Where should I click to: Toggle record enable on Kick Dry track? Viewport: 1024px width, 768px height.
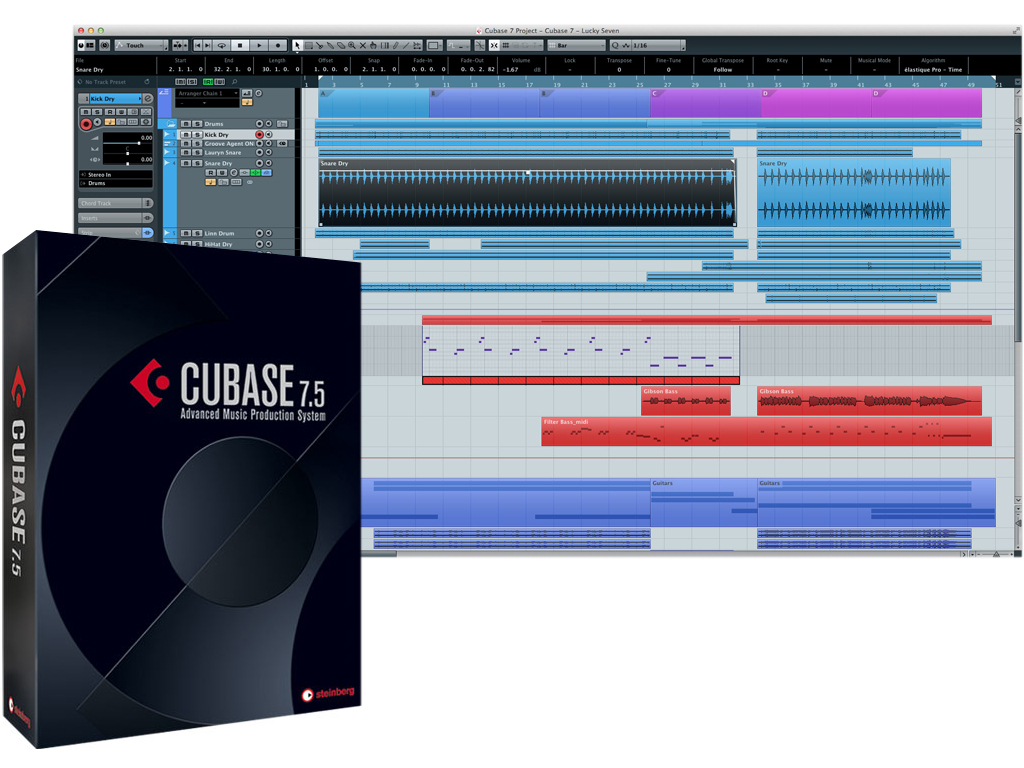point(259,134)
